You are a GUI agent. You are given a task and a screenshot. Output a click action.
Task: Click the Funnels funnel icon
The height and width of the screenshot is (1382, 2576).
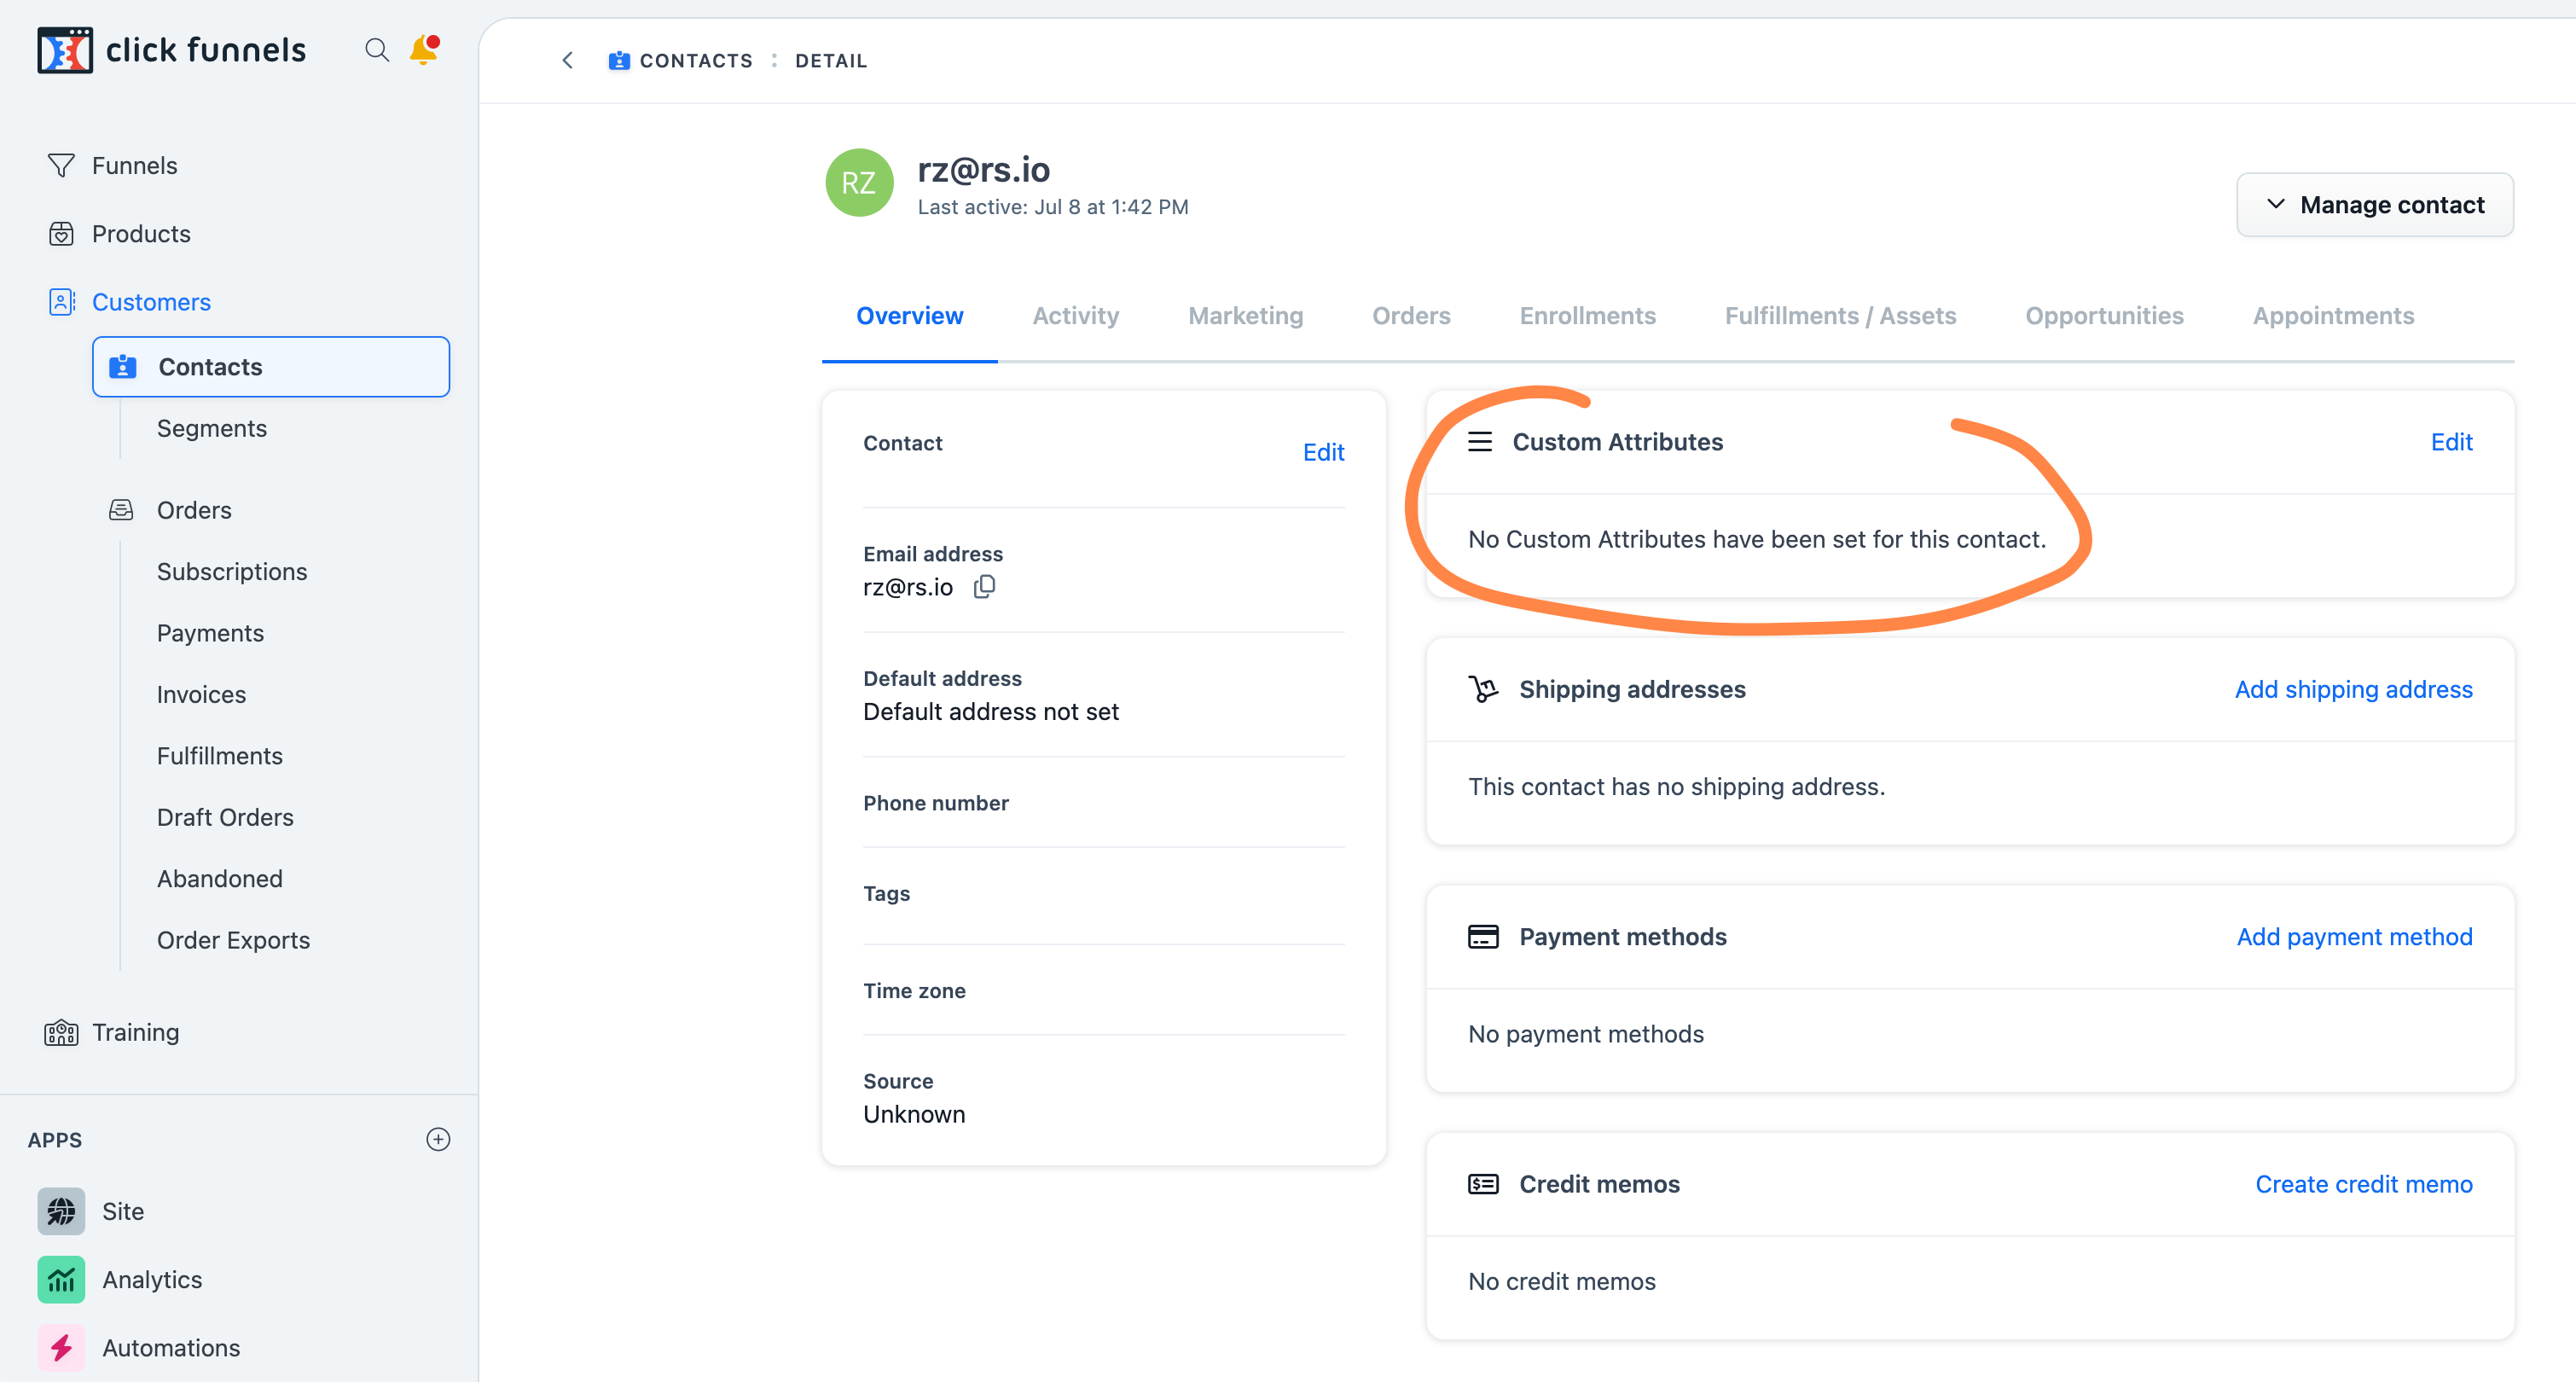[x=61, y=165]
